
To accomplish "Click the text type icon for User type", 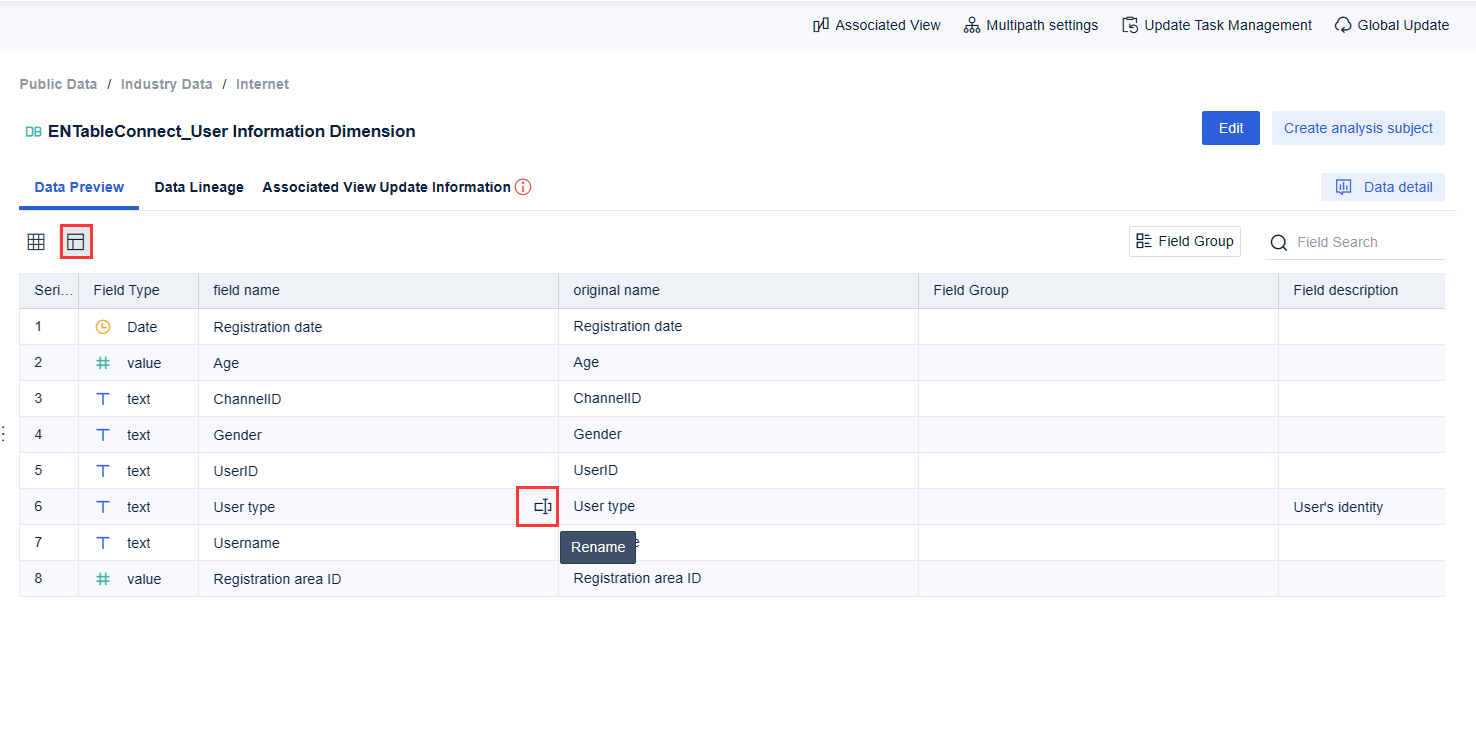I will point(103,507).
